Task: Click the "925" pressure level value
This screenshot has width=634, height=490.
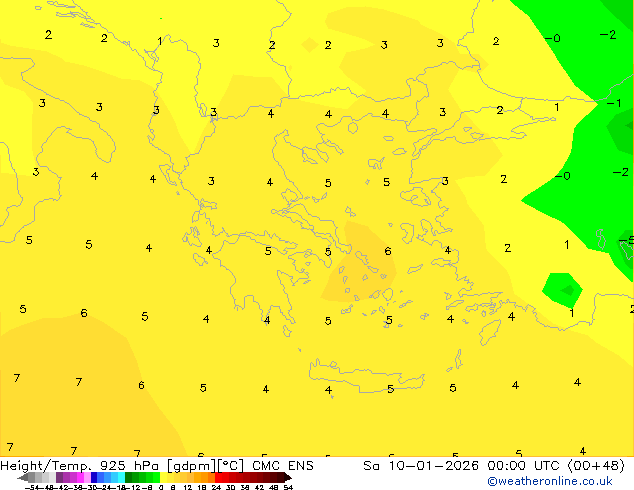Action: (x=113, y=466)
